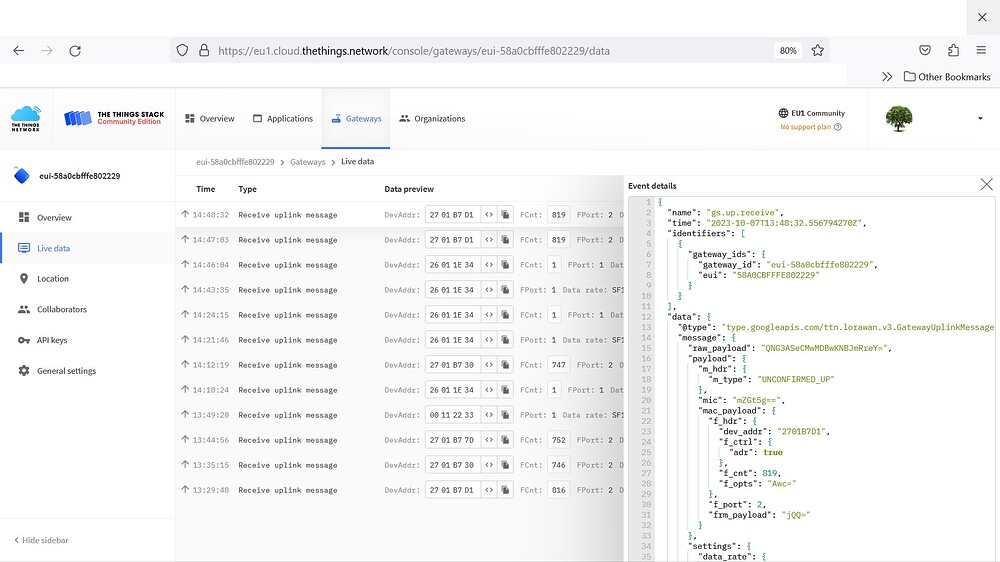Click the "UNCONFIRMED_UP" m_type value
Viewport: 1000px width, 562px height.
click(795, 380)
